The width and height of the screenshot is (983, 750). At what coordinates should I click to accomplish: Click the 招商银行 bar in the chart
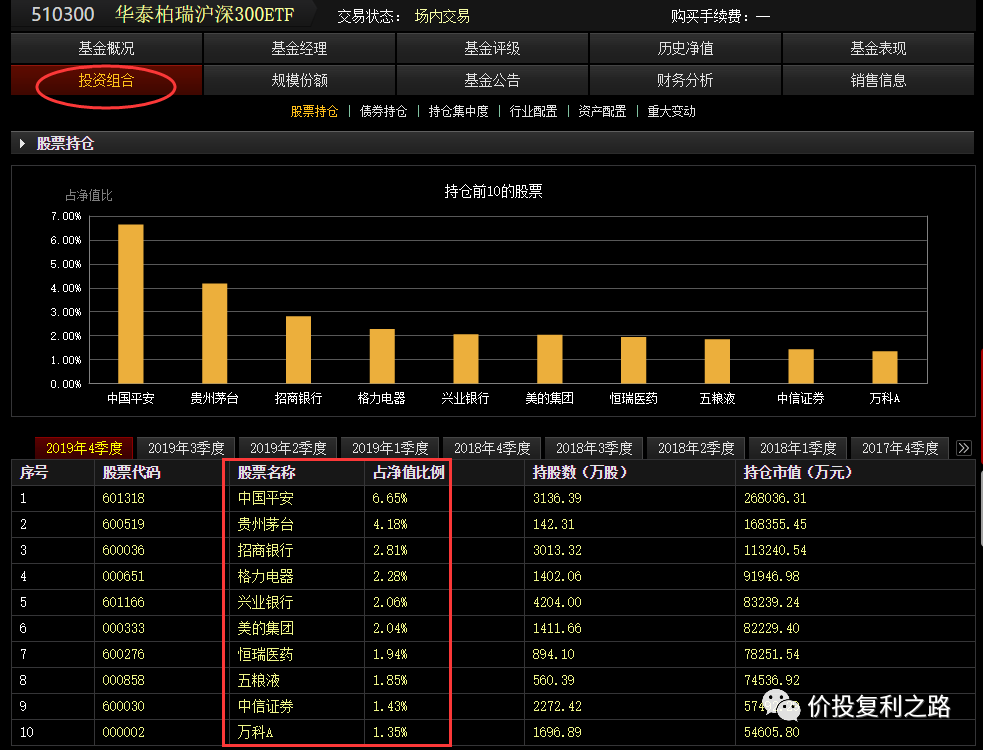point(298,349)
